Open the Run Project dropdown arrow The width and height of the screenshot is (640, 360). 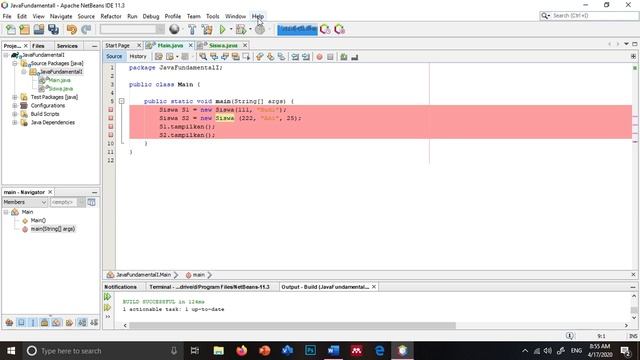point(231,29)
